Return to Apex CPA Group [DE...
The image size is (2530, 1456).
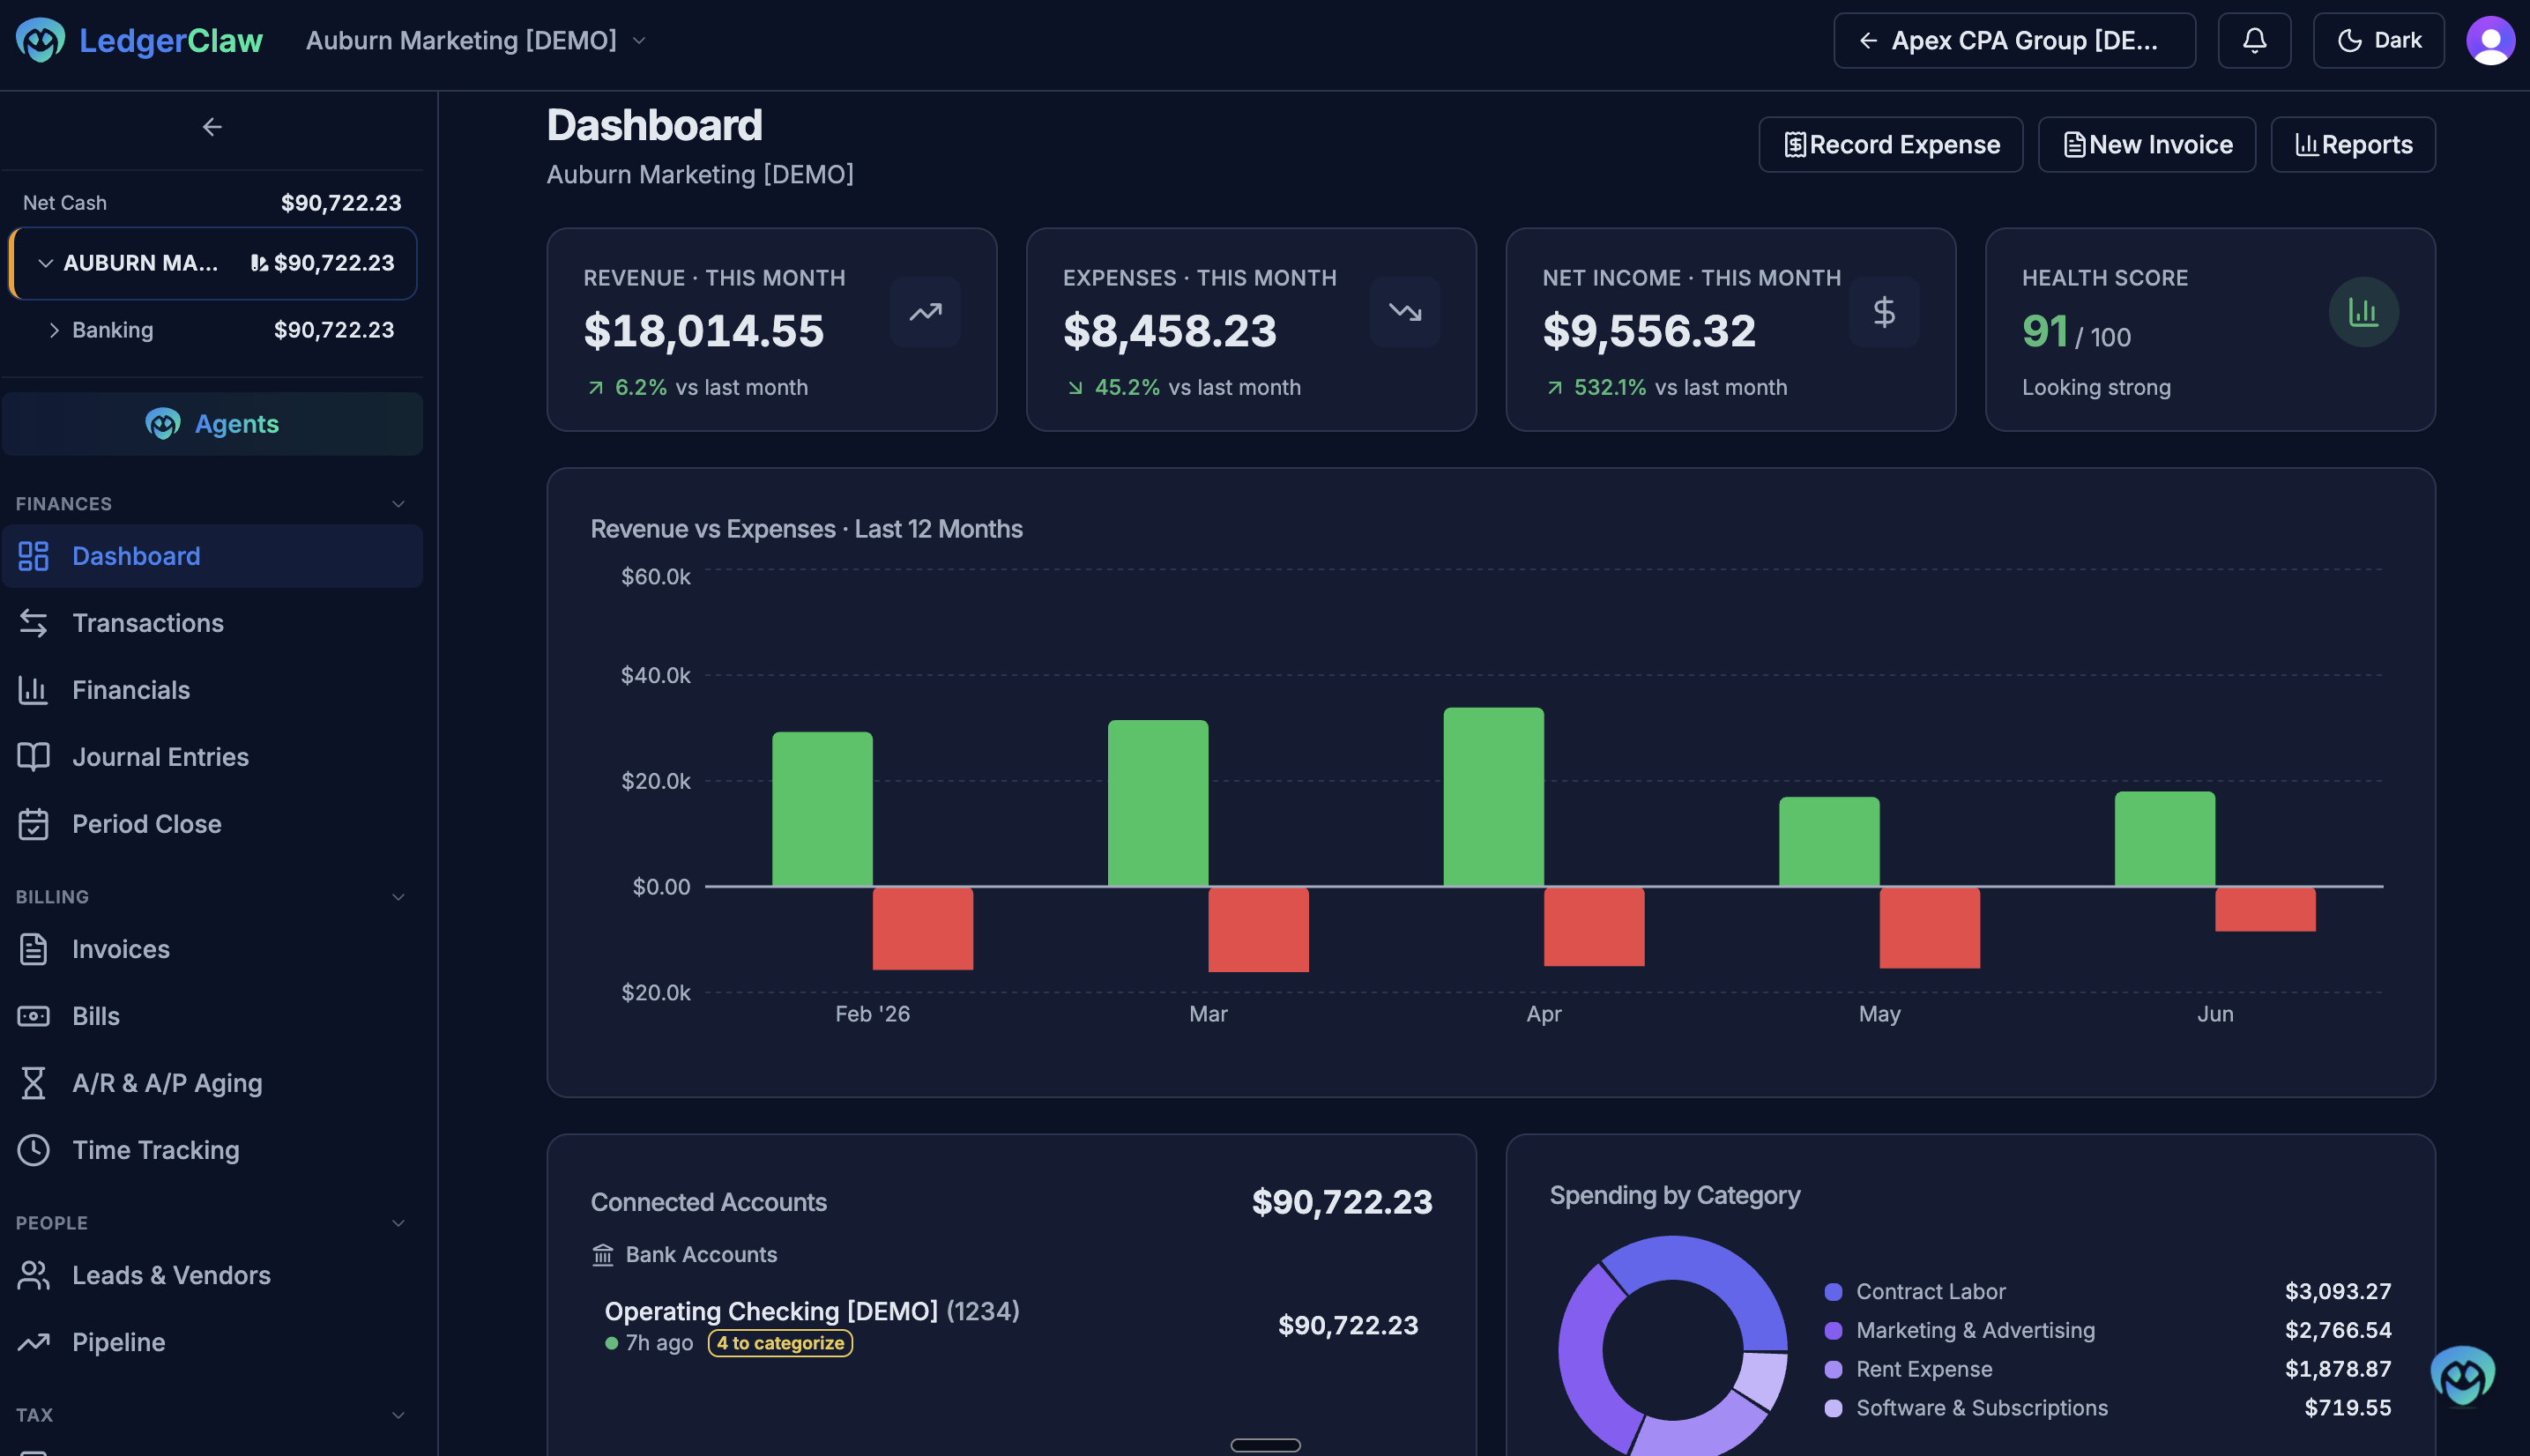(2014, 40)
